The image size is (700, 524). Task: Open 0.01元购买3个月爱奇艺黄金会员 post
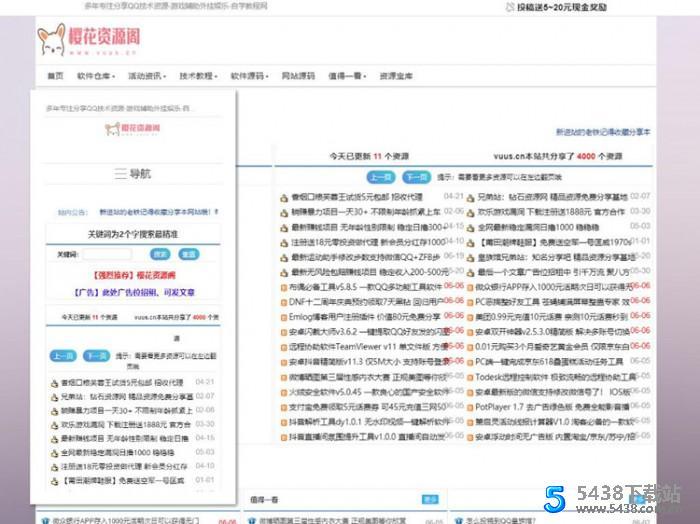[552, 347]
